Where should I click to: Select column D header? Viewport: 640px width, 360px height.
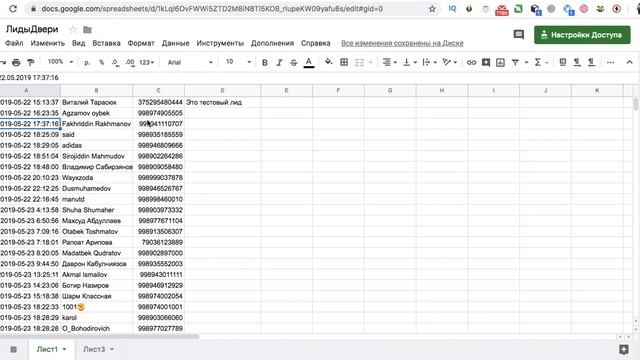[222, 90]
